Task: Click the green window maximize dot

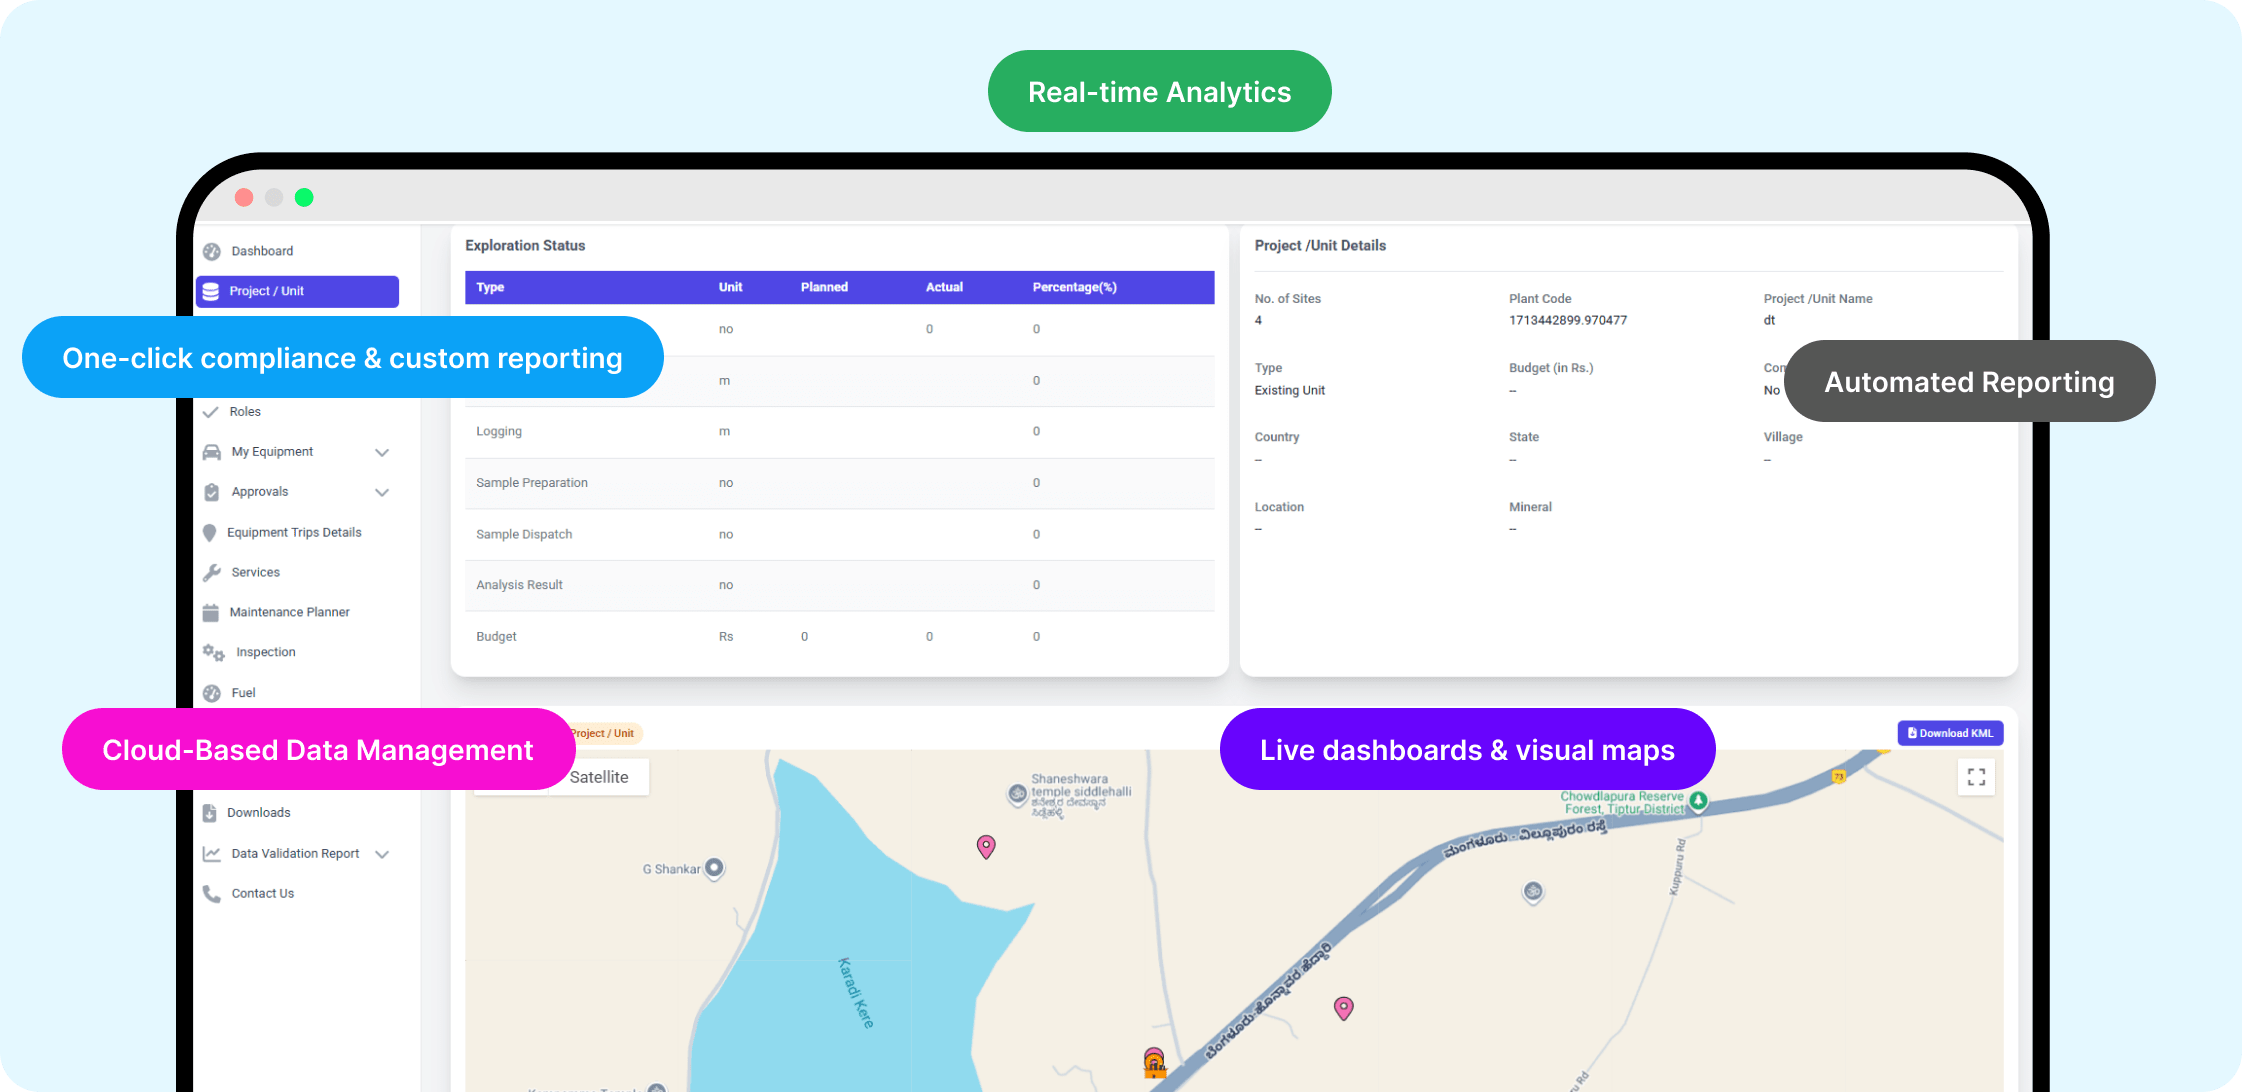Action: point(304,198)
